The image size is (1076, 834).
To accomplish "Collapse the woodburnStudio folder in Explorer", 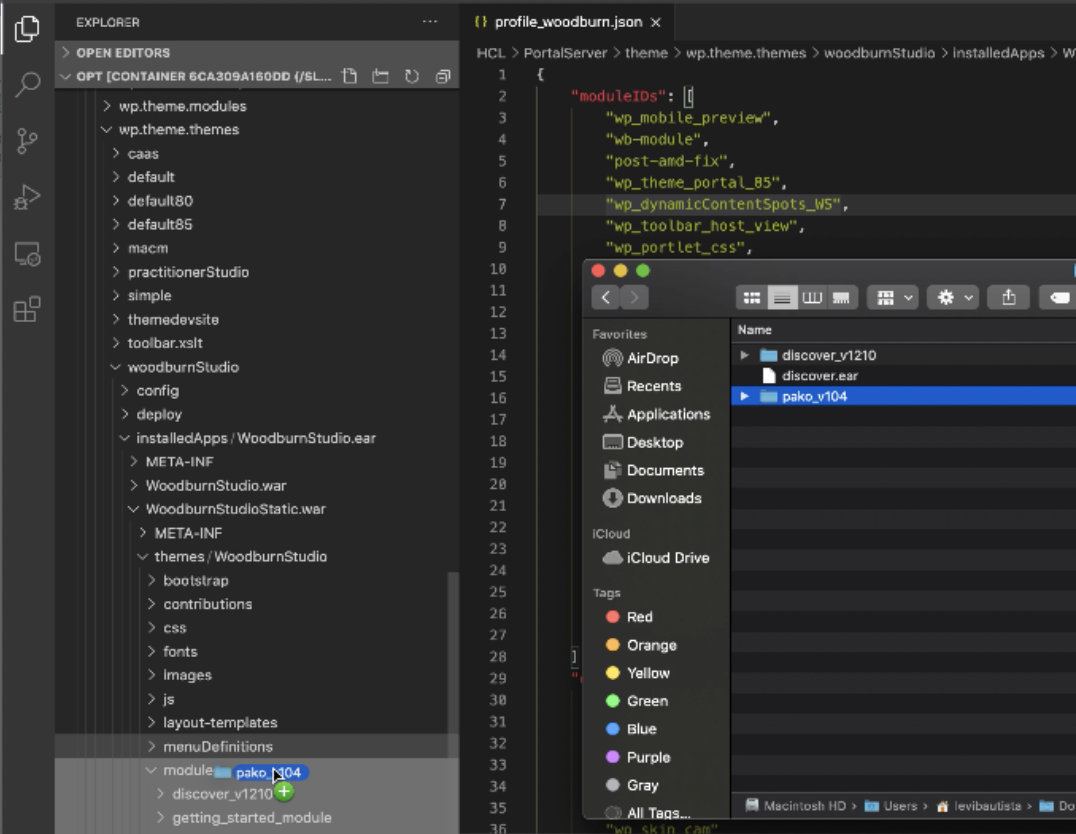I will coord(117,367).
